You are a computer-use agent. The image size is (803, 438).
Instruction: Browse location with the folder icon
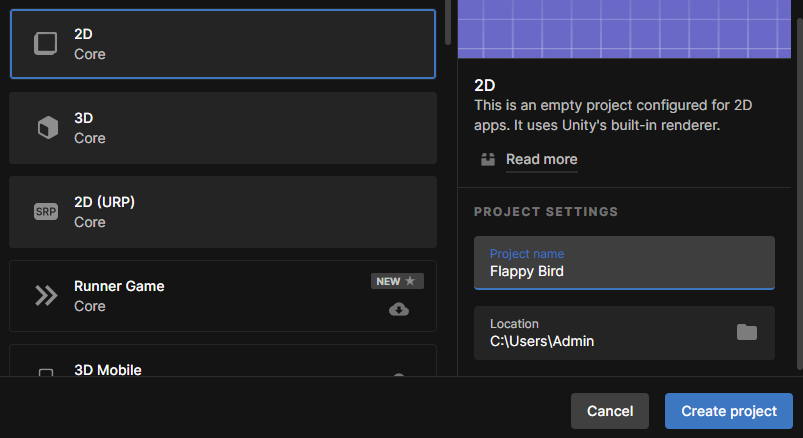pos(747,332)
